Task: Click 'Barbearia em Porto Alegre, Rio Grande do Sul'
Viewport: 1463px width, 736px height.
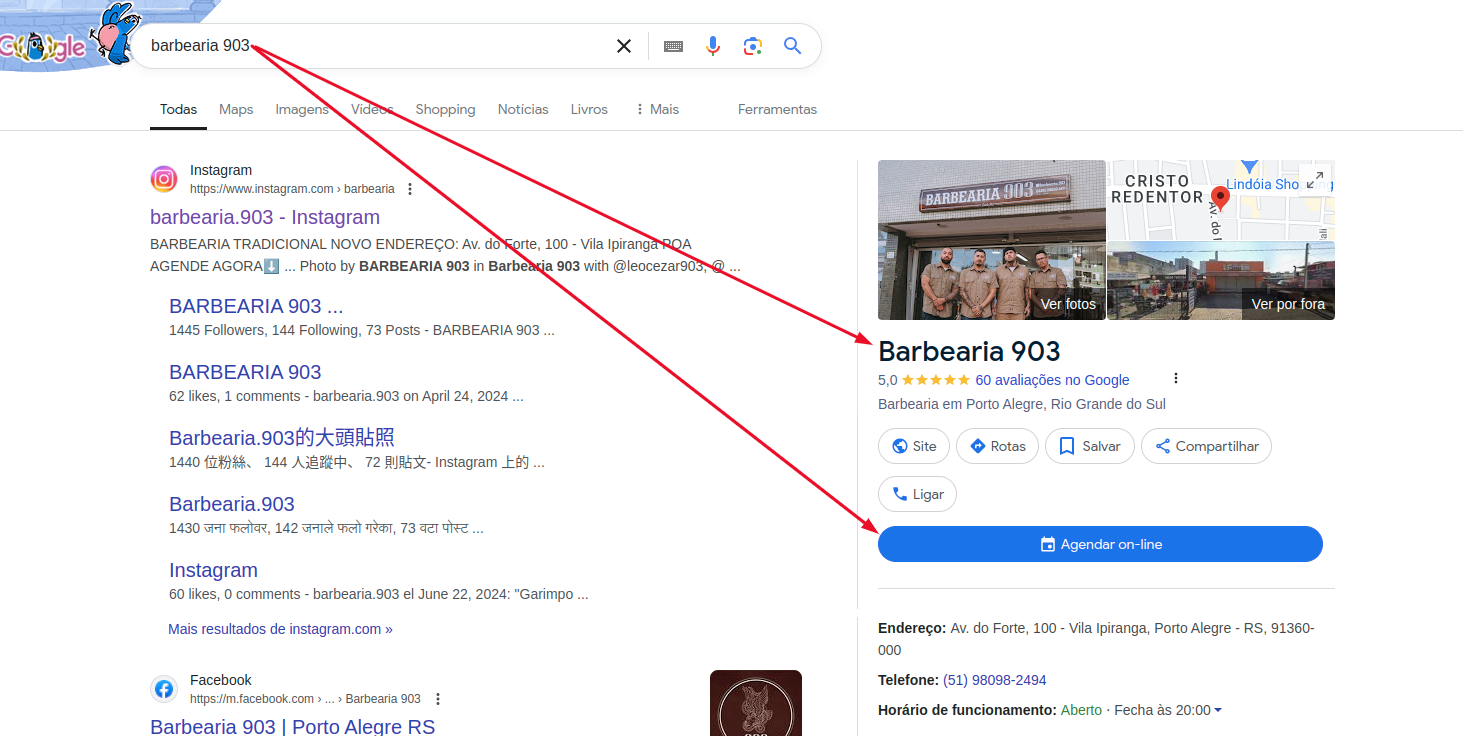Action: [1022, 404]
